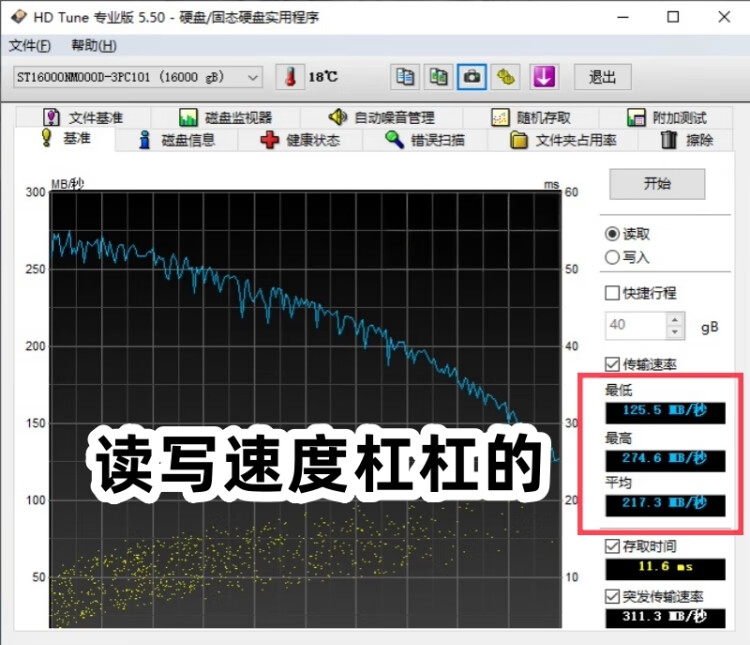Click the thermometer temperature icon
Image resolution: width=750 pixels, height=645 pixels.
290,77
